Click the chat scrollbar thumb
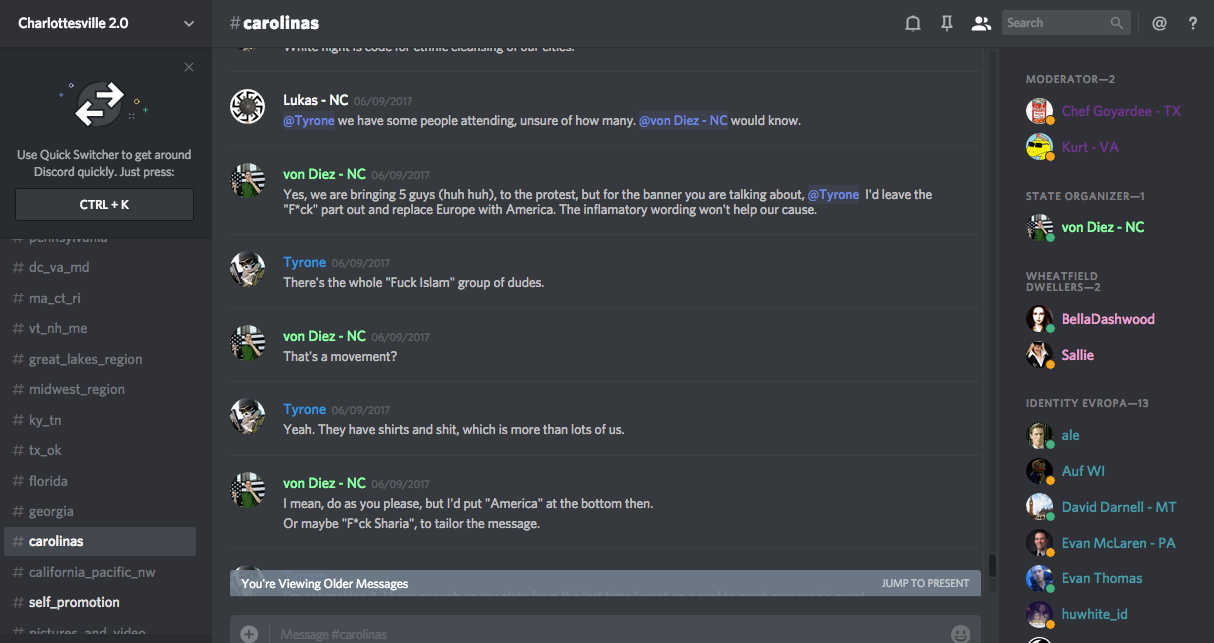1214x643 pixels. [x=992, y=565]
